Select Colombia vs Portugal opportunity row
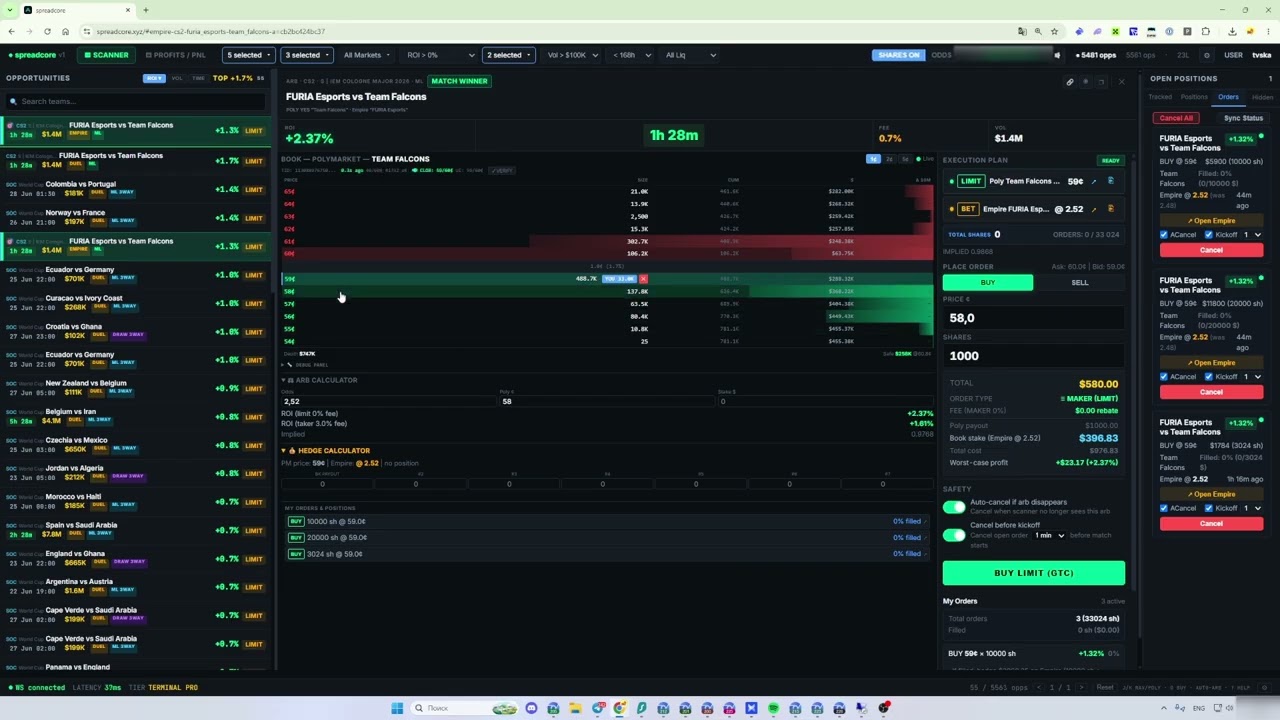This screenshot has height=720, width=1280. pyautogui.click(x=136, y=188)
